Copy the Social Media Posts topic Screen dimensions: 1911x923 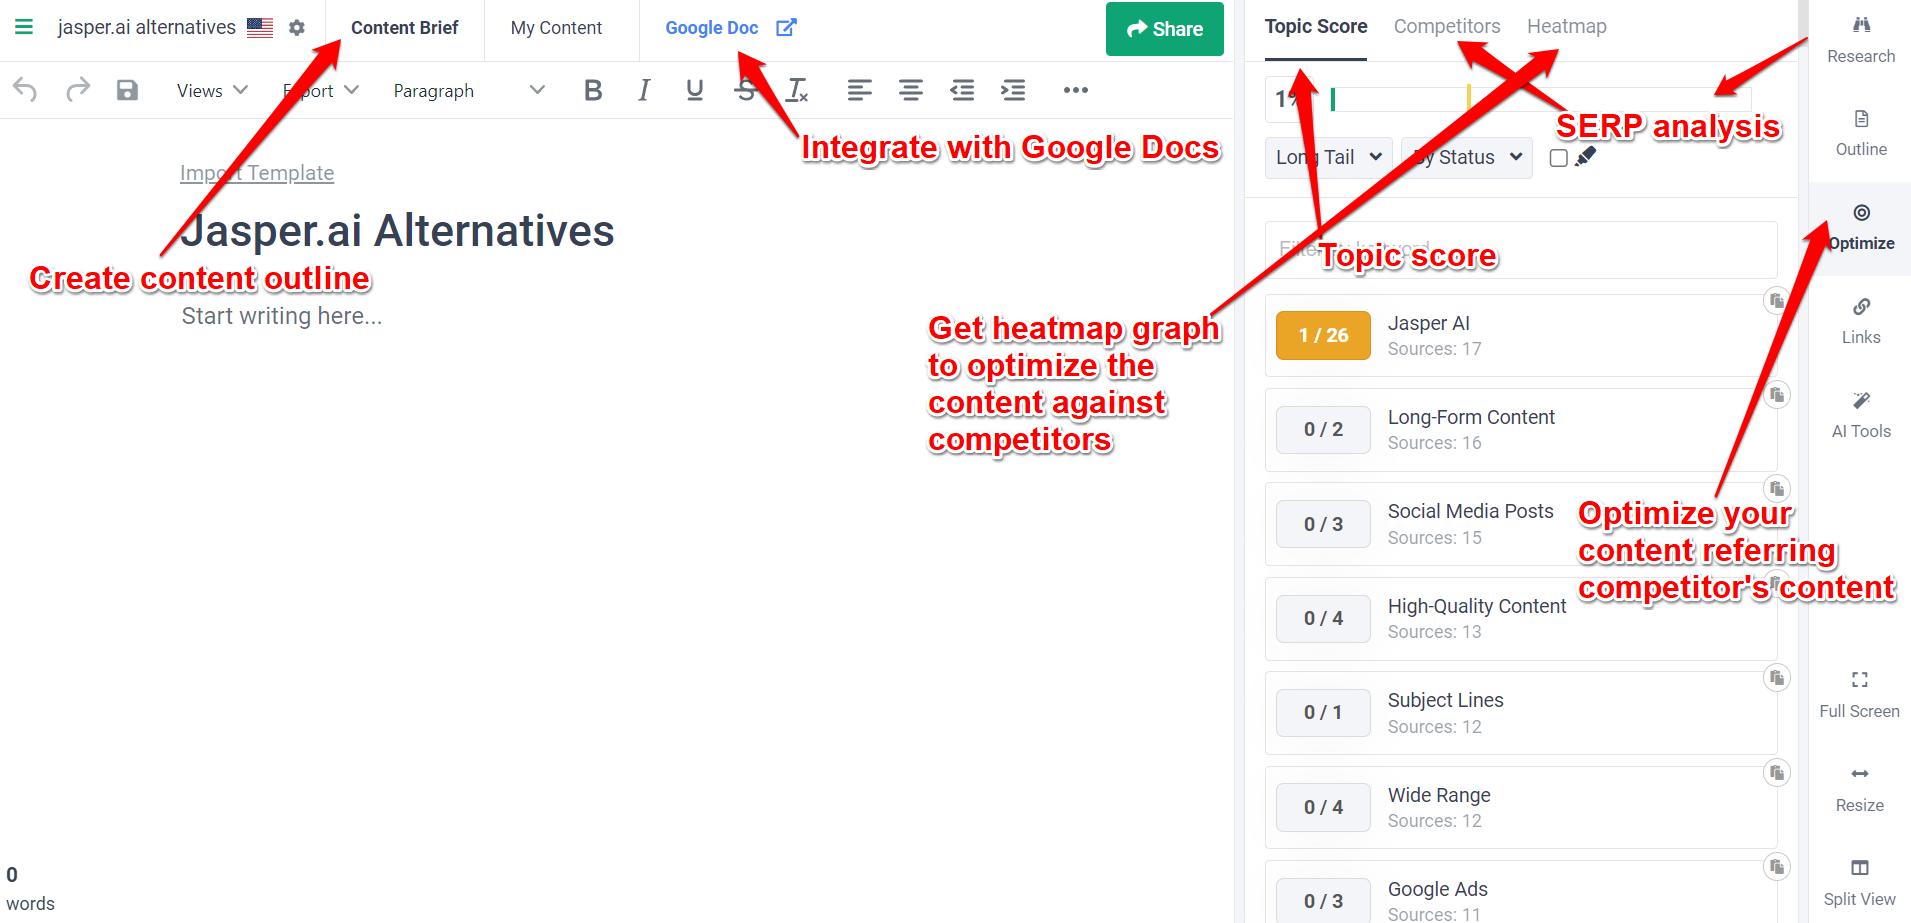click(x=1776, y=488)
